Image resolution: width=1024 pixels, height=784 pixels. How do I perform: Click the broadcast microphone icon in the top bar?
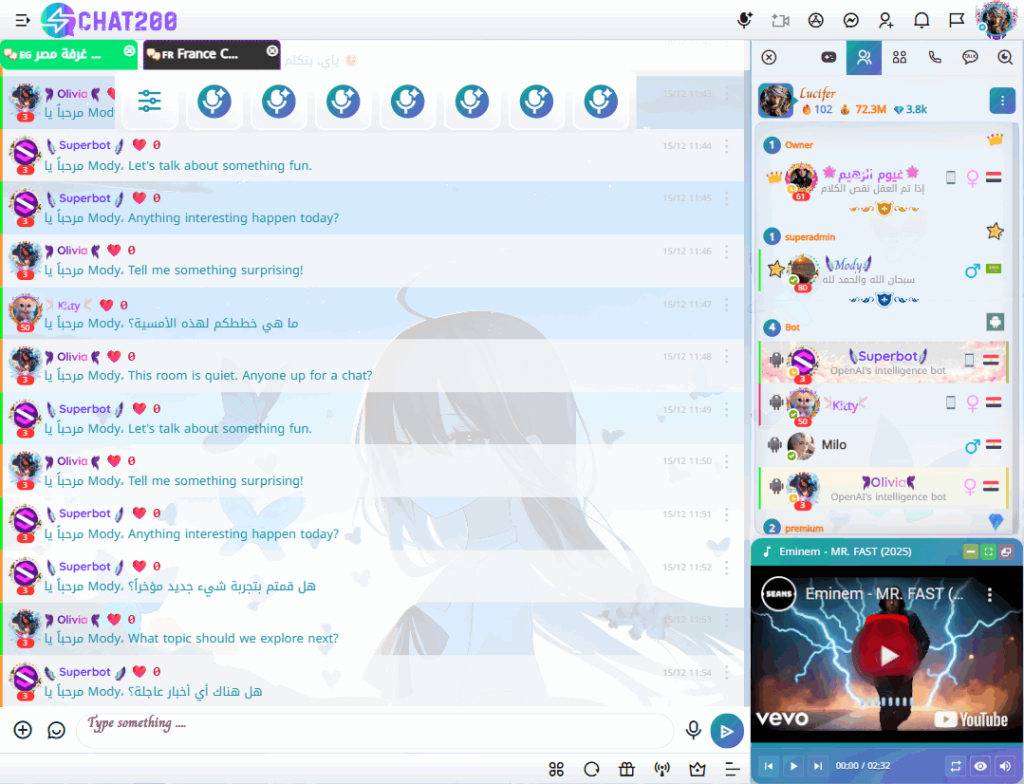point(746,20)
